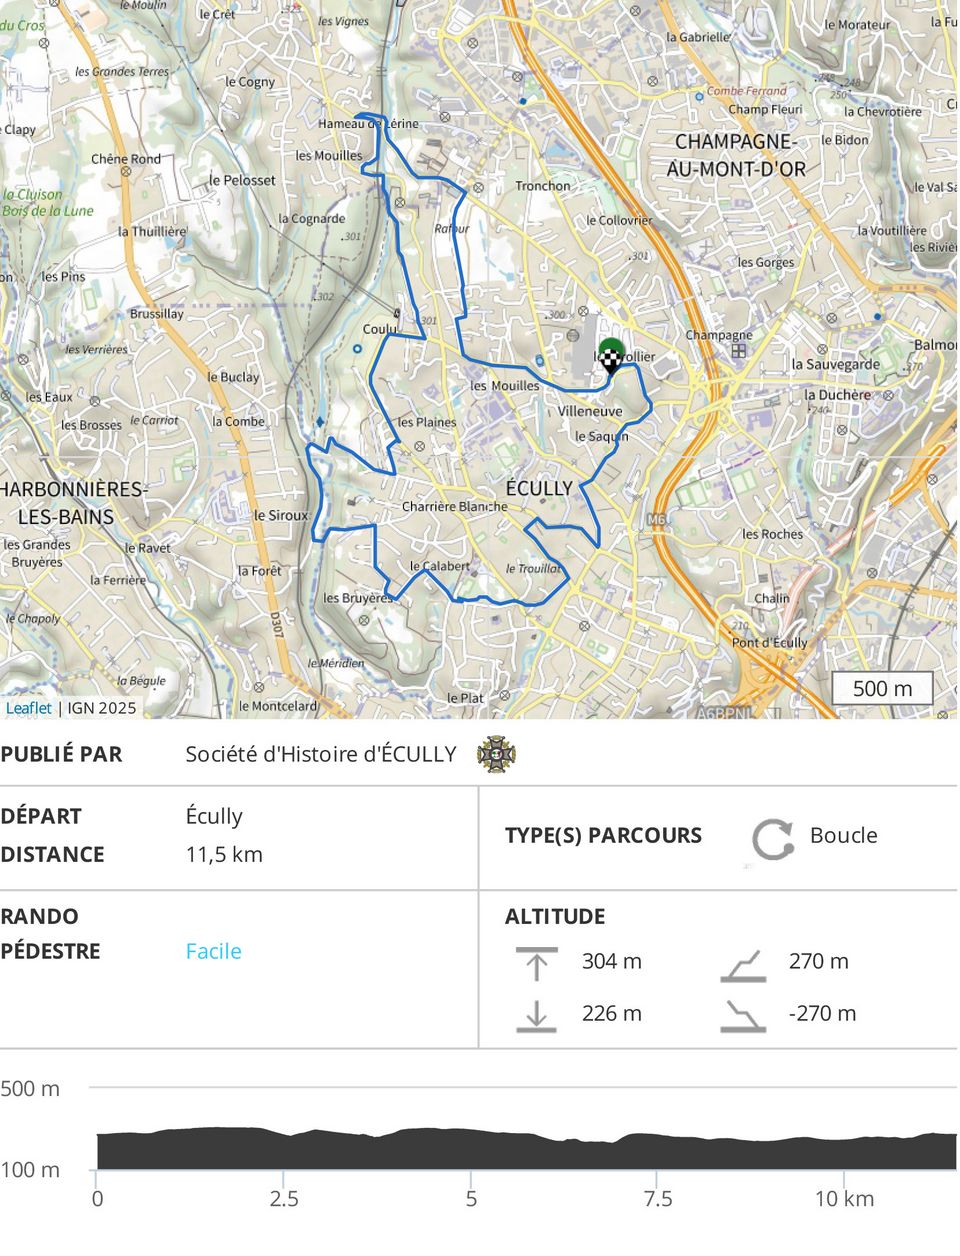
Task: Click the 10 km mark on elevation axis
Action: click(844, 1197)
